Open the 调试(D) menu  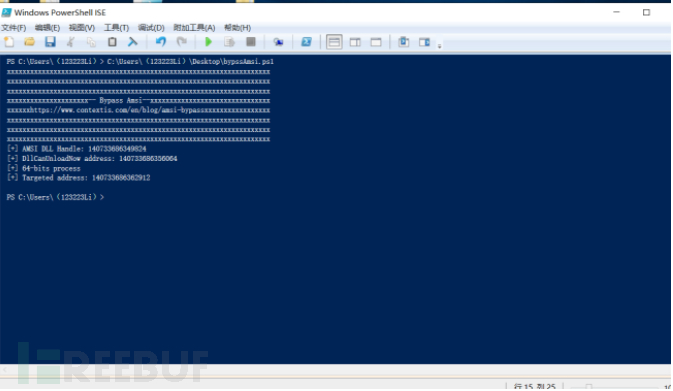(x=151, y=28)
